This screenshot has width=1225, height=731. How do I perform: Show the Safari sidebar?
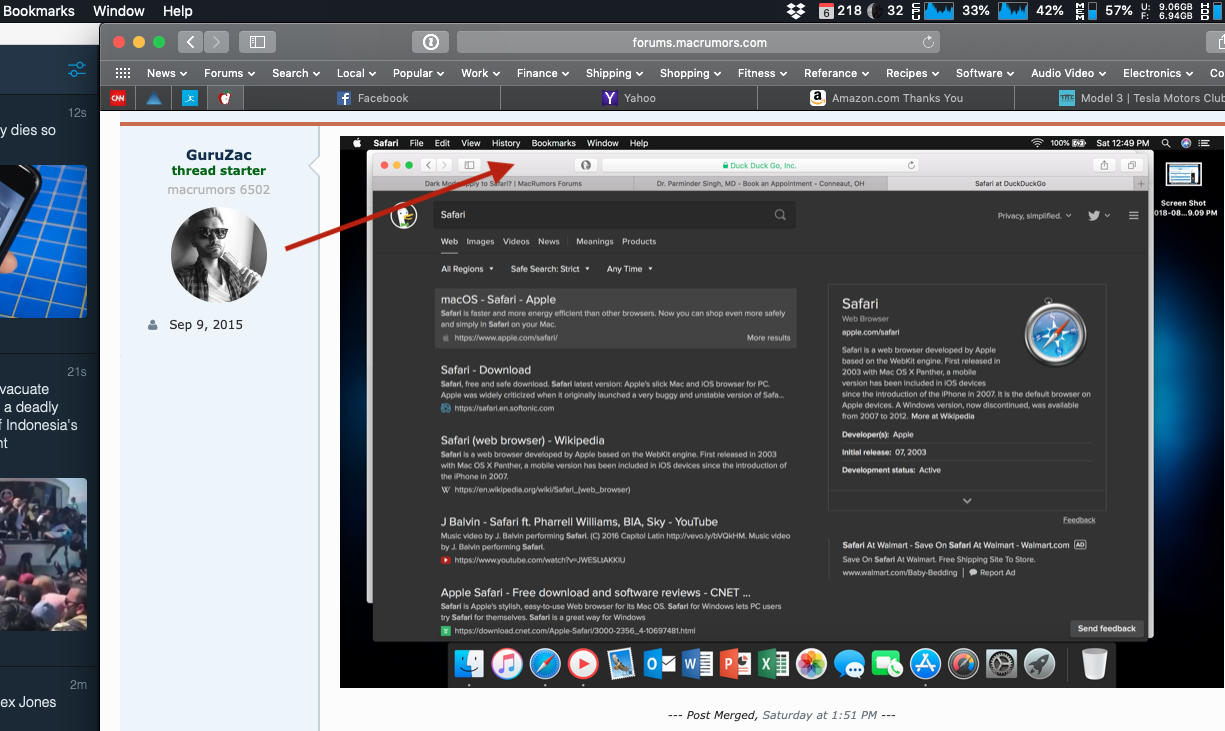pos(257,42)
